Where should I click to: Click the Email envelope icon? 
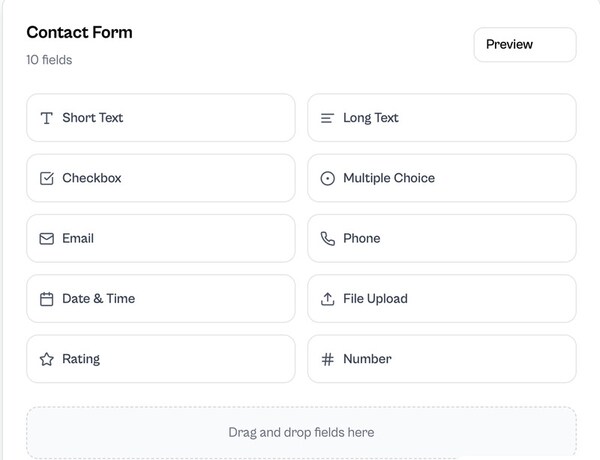point(46,239)
